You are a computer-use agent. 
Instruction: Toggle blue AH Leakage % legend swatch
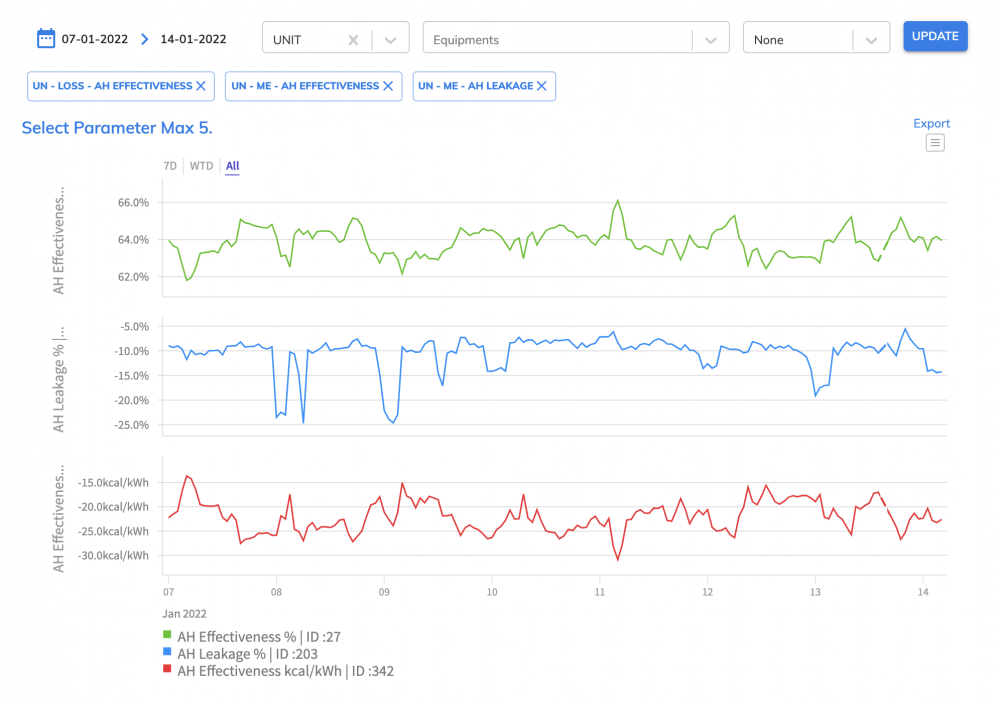pyautogui.click(x=167, y=652)
